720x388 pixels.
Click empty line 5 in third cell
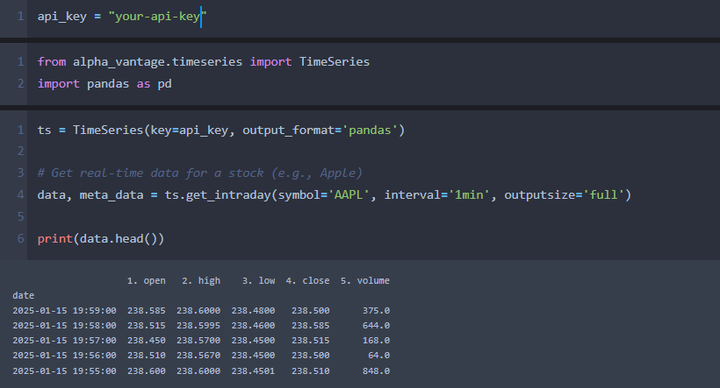pyautogui.click(x=373, y=216)
